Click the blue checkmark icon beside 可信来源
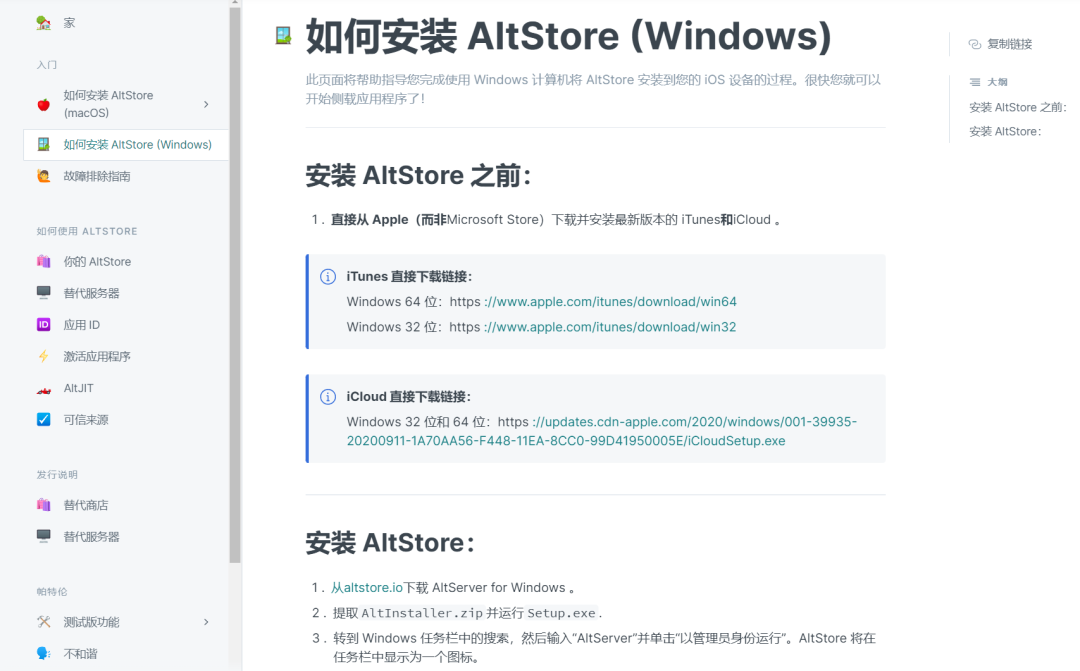1080x671 pixels. point(43,420)
